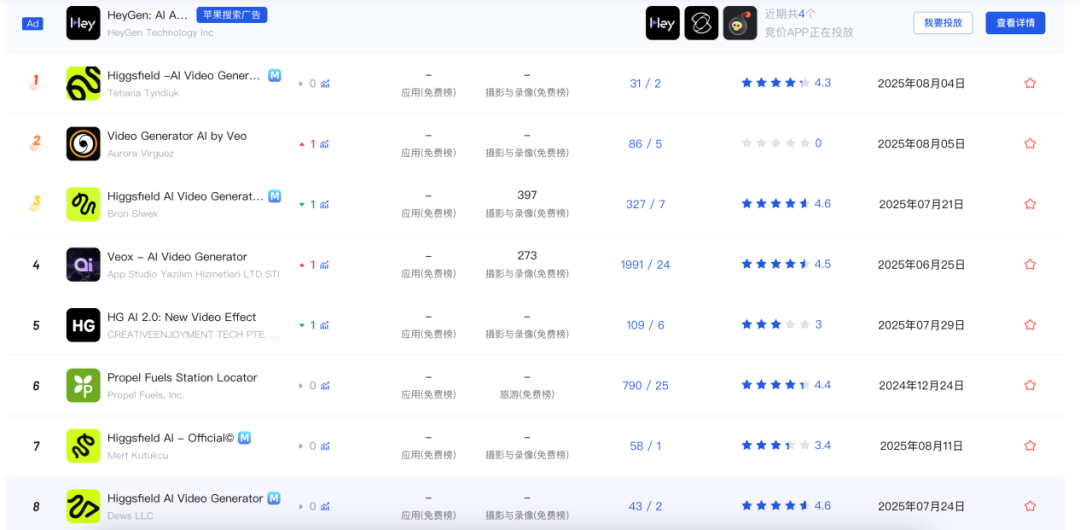Favorite the Bron Siwek Higgsfield app
Screen dimensions: 1080x530
click(1030, 204)
